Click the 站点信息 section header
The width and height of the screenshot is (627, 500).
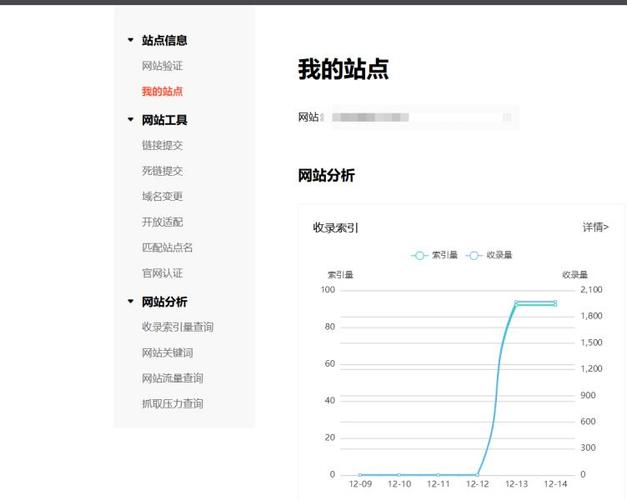pos(164,40)
